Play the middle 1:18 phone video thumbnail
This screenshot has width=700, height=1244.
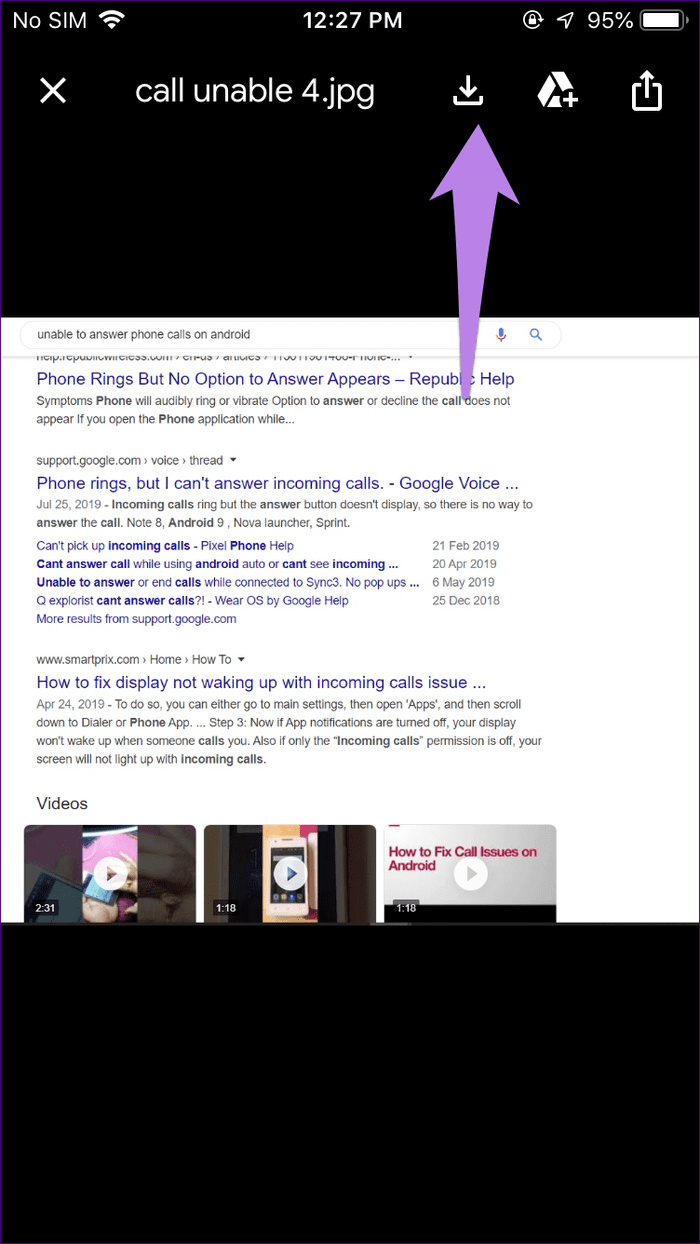[x=290, y=872]
